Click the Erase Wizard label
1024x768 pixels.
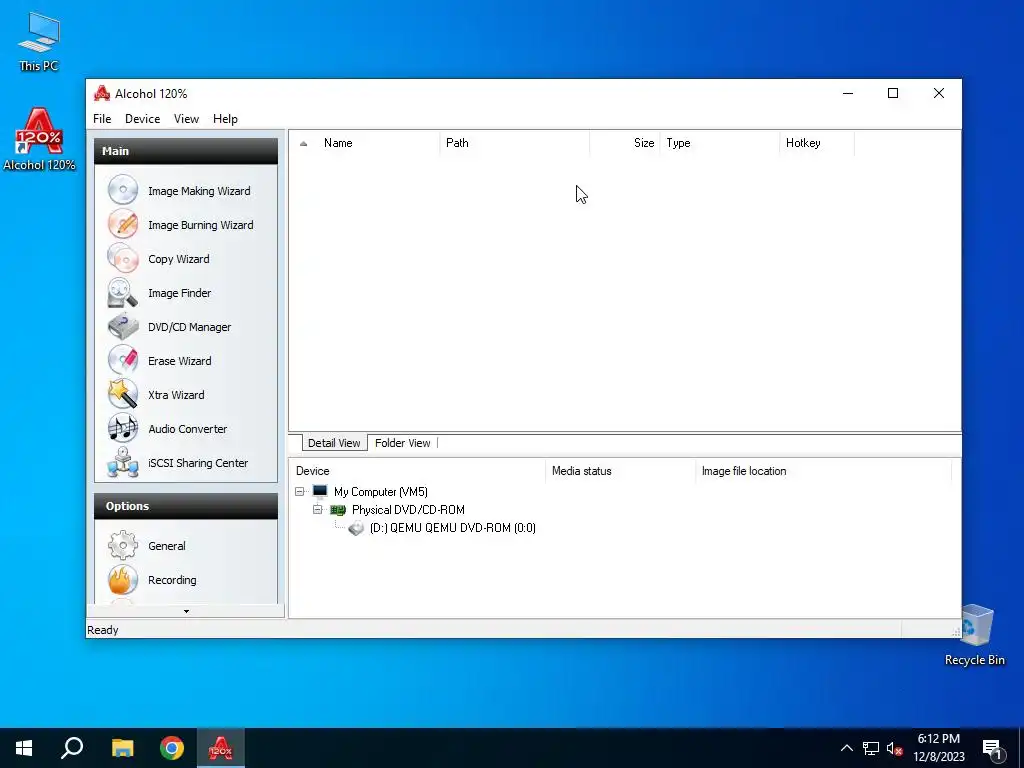[x=180, y=360]
